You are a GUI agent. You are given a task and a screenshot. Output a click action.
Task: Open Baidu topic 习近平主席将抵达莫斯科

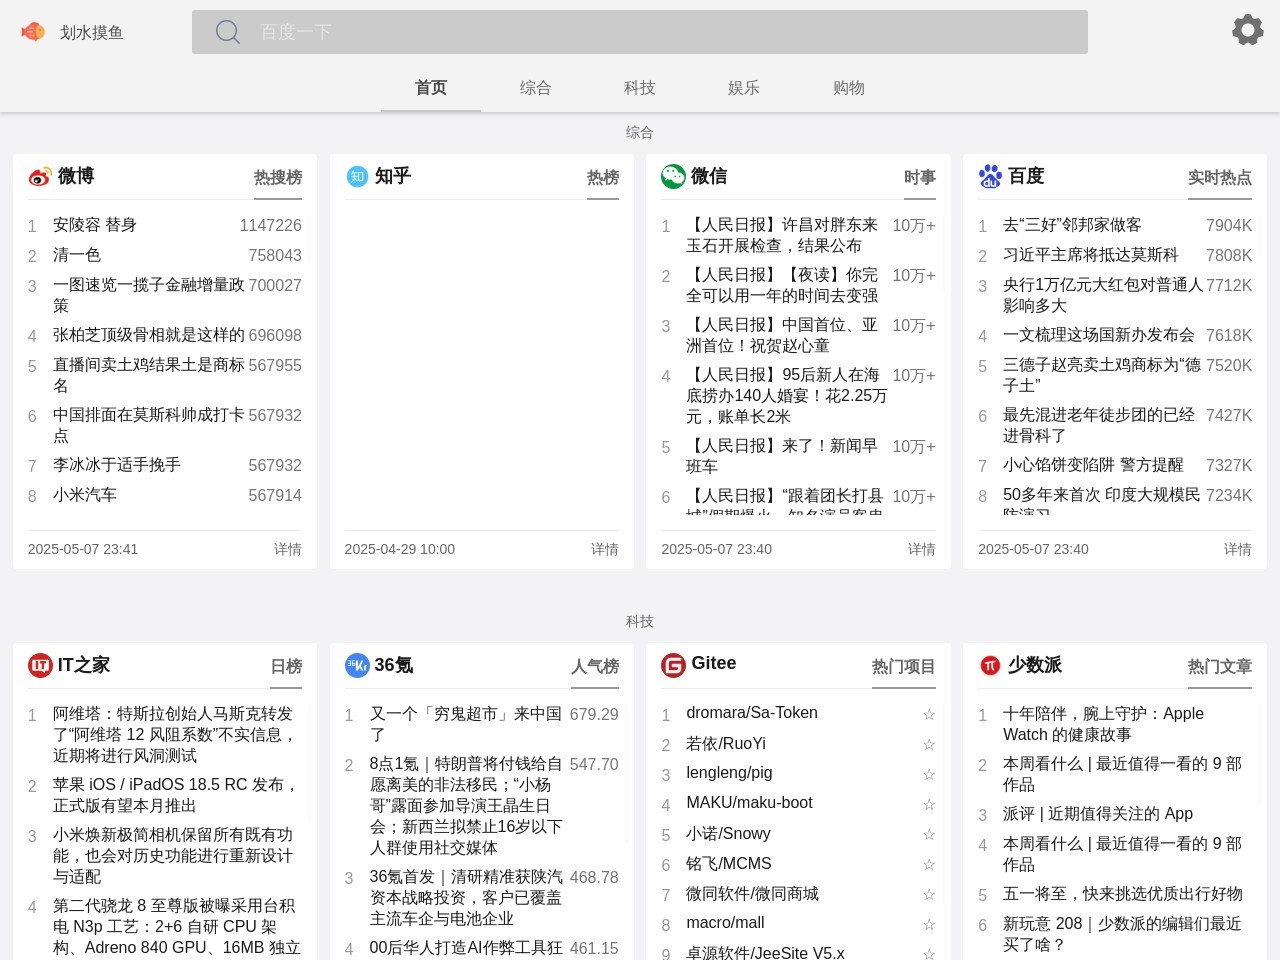pos(1091,255)
